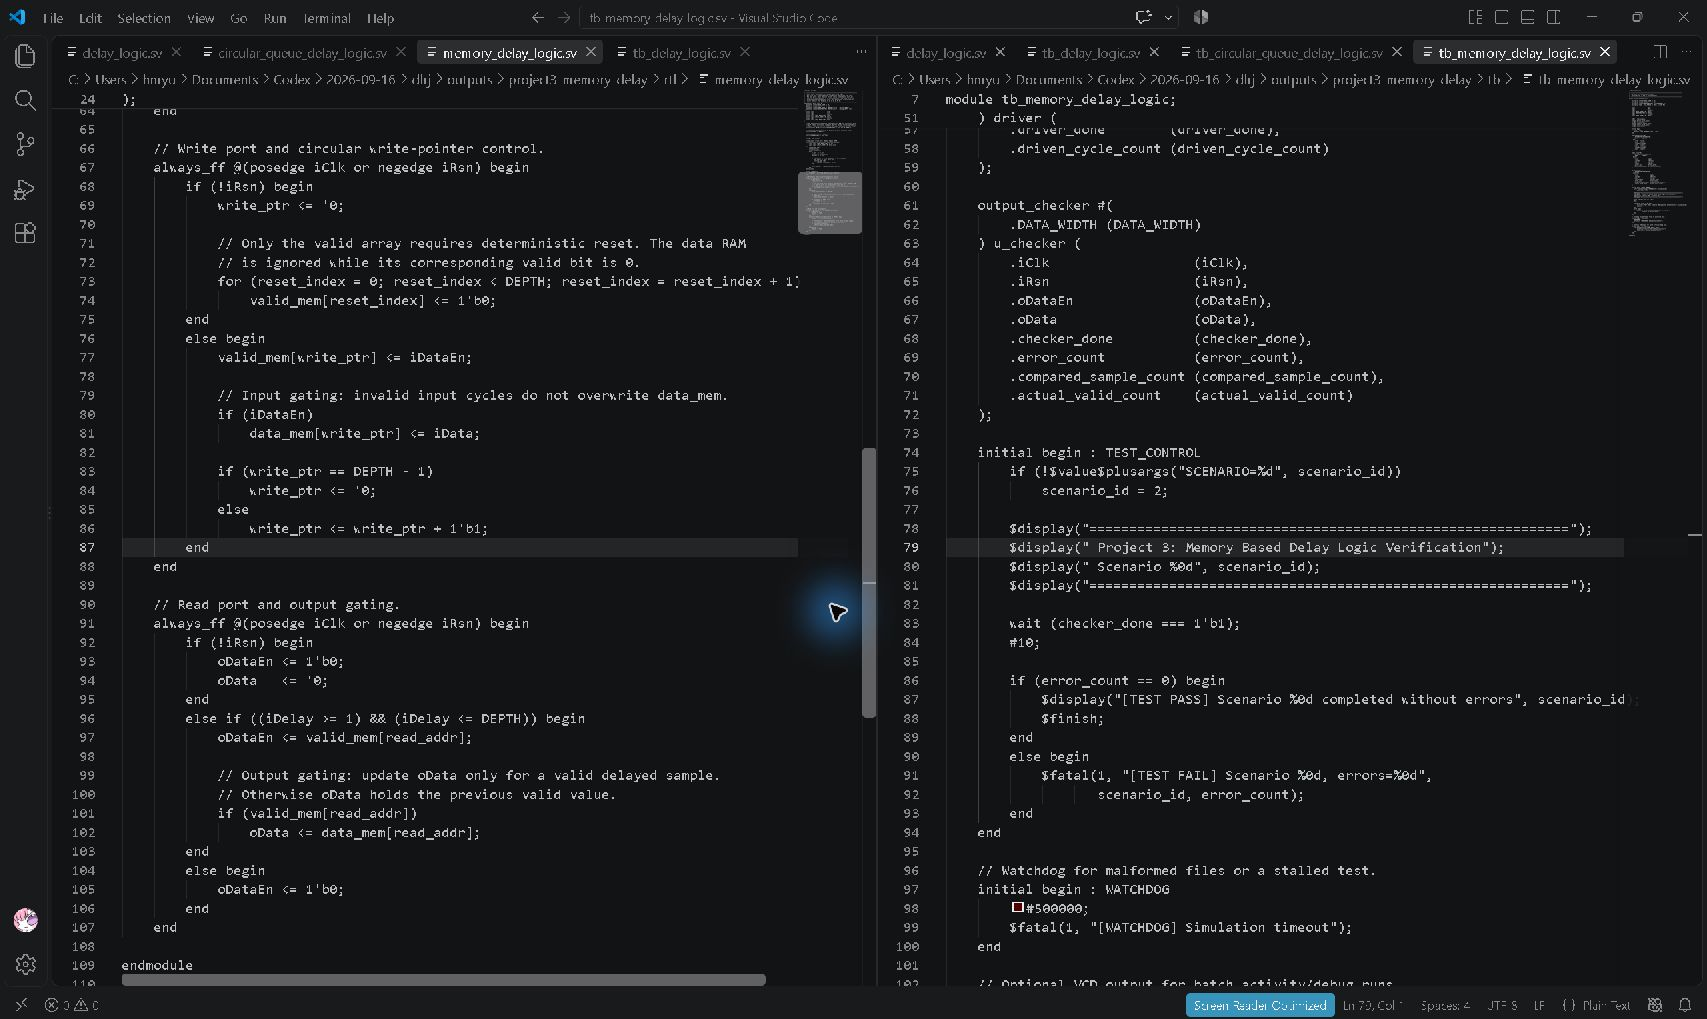Click the red color swatch before #500000
Viewport: 1707px width, 1019px height.
1017,908
